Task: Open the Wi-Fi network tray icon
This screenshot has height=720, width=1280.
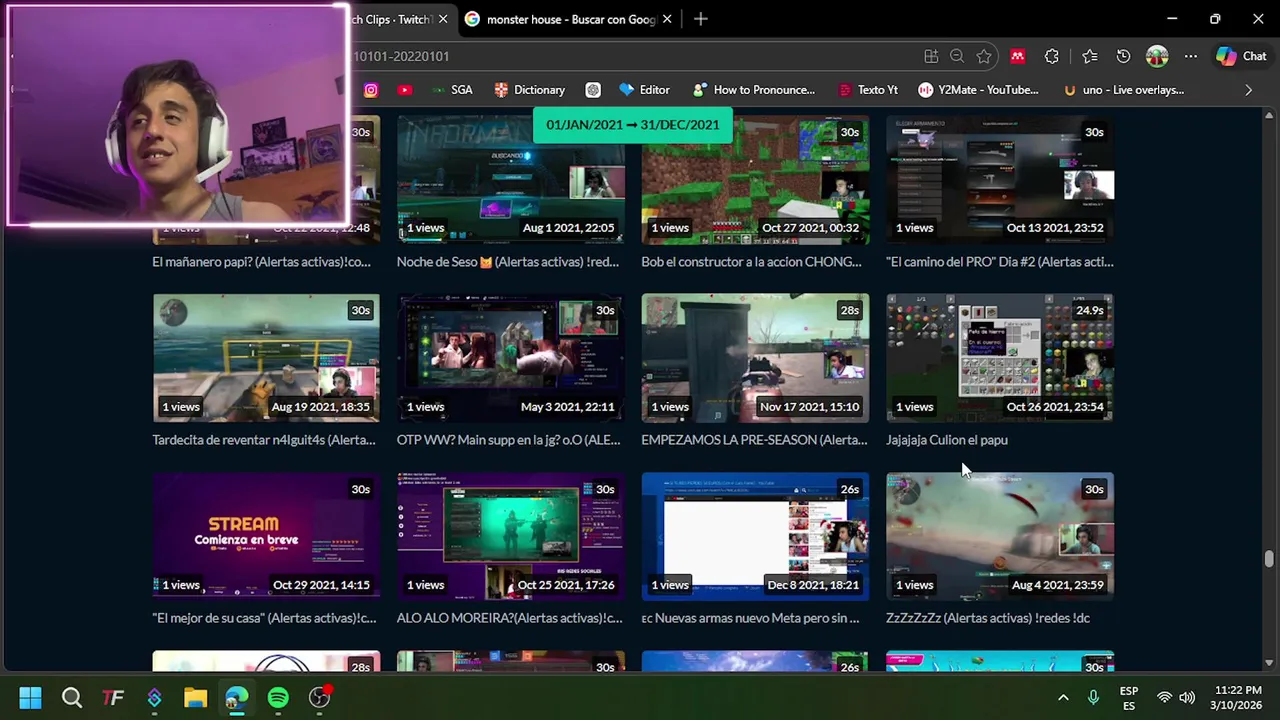Action: point(1164,697)
